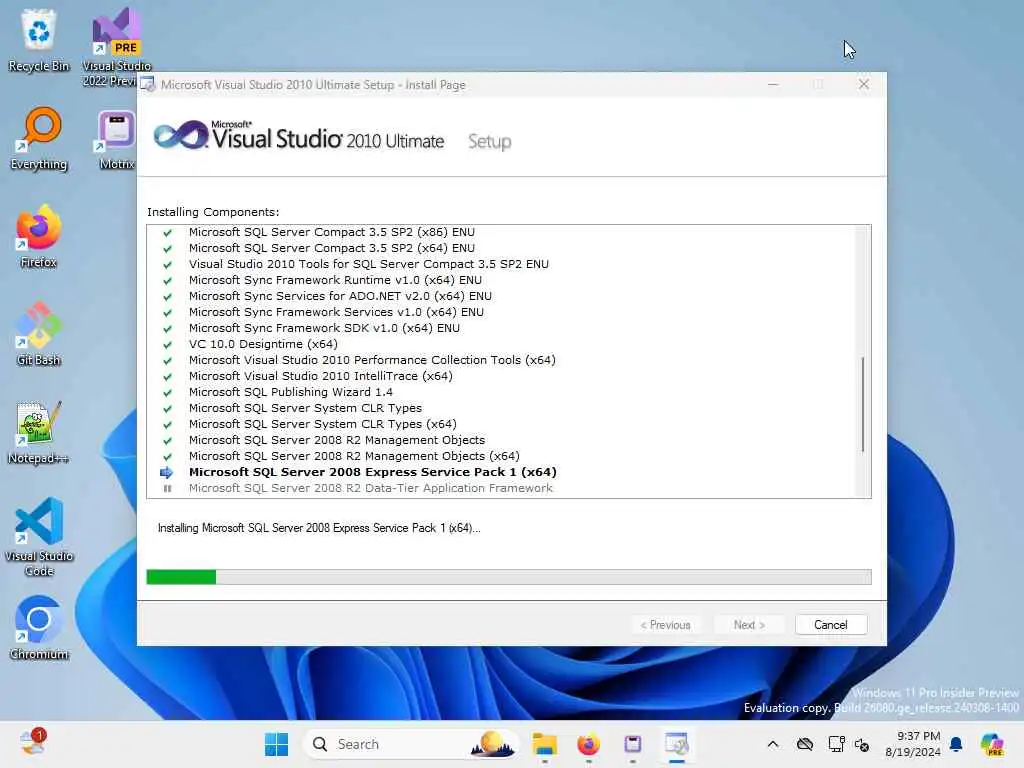Click pause icon beside Data-Tier Application Framework

click(167, 488)
